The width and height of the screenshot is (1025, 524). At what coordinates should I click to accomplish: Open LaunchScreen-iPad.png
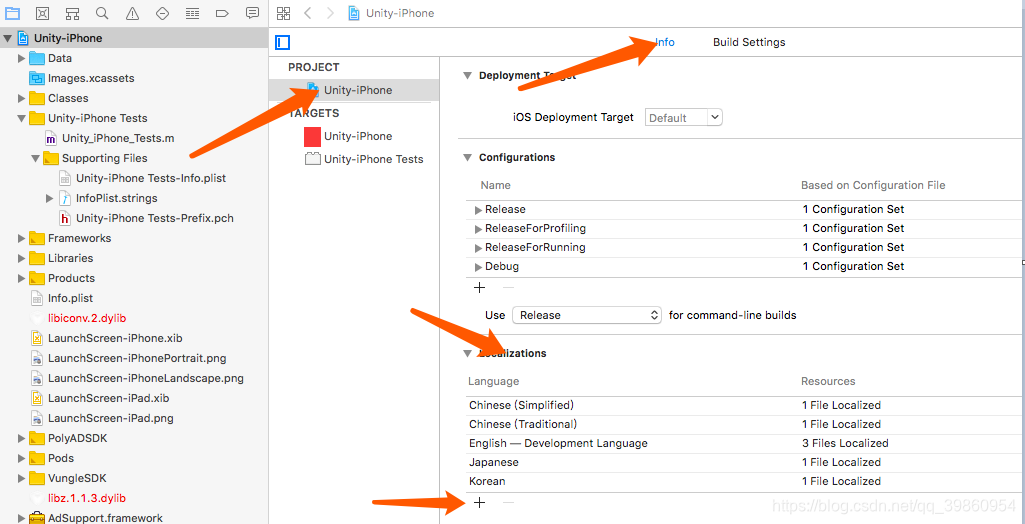click(110, 418)
